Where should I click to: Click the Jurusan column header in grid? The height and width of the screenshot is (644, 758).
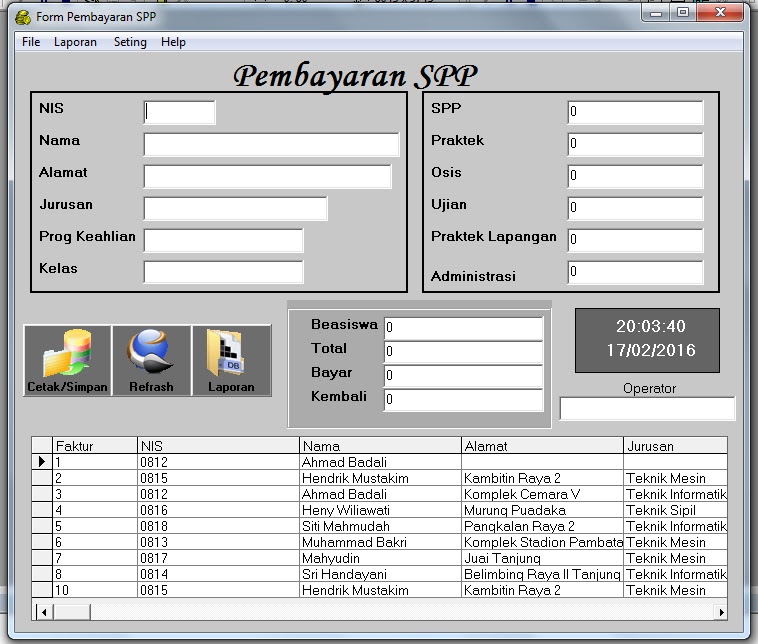pos(675,446)
